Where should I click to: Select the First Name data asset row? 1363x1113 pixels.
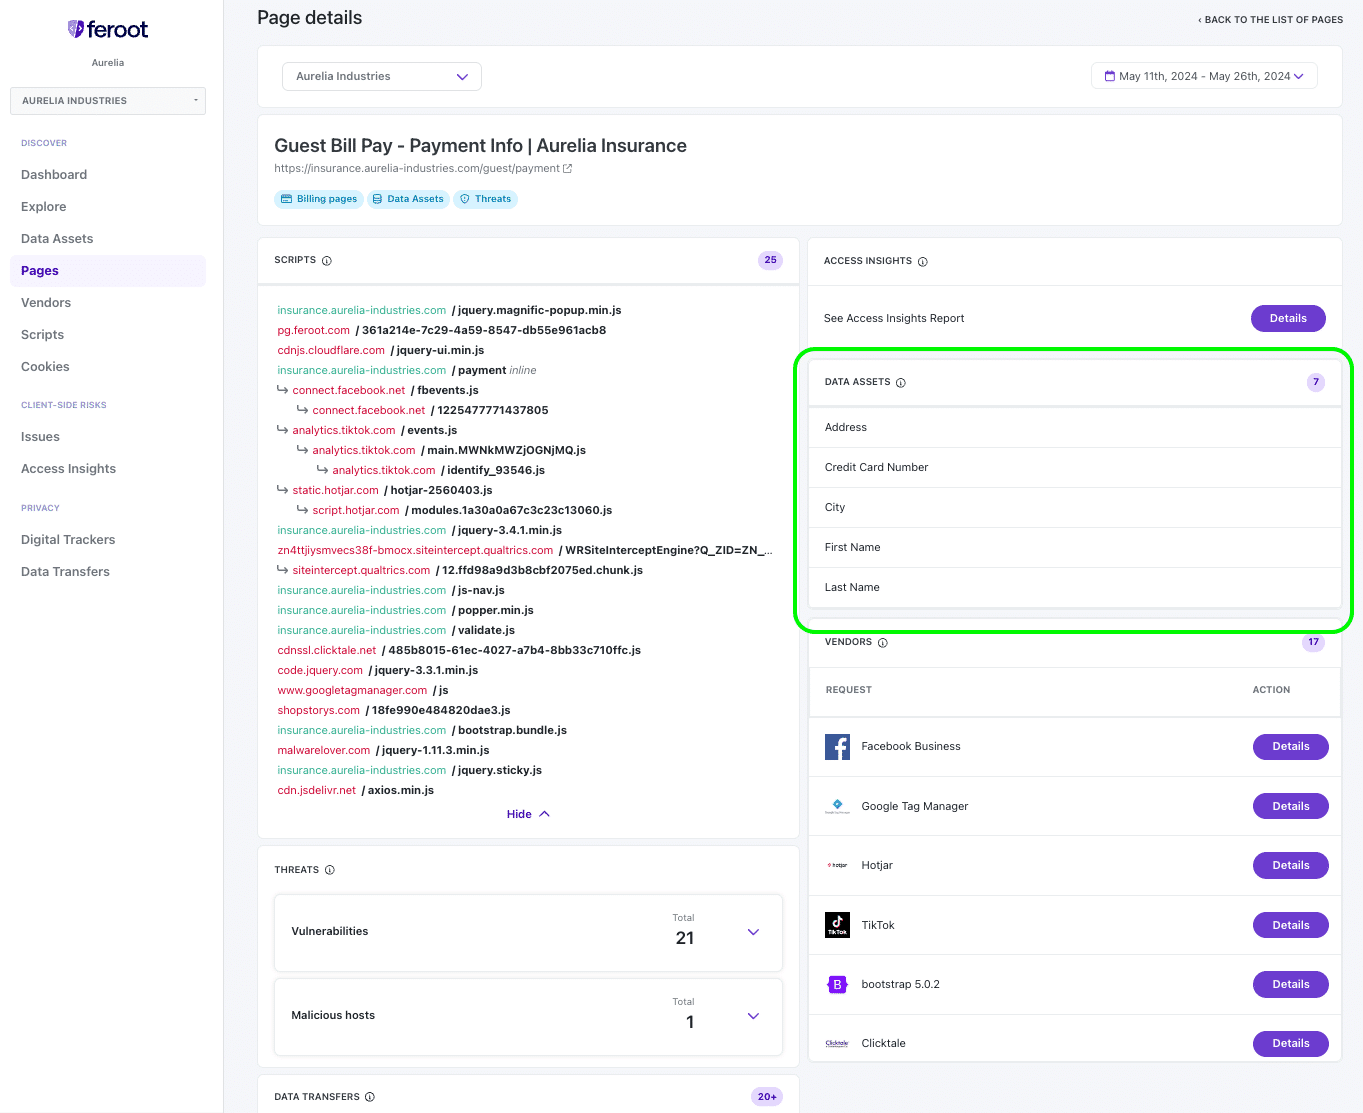coord(1074,547)
